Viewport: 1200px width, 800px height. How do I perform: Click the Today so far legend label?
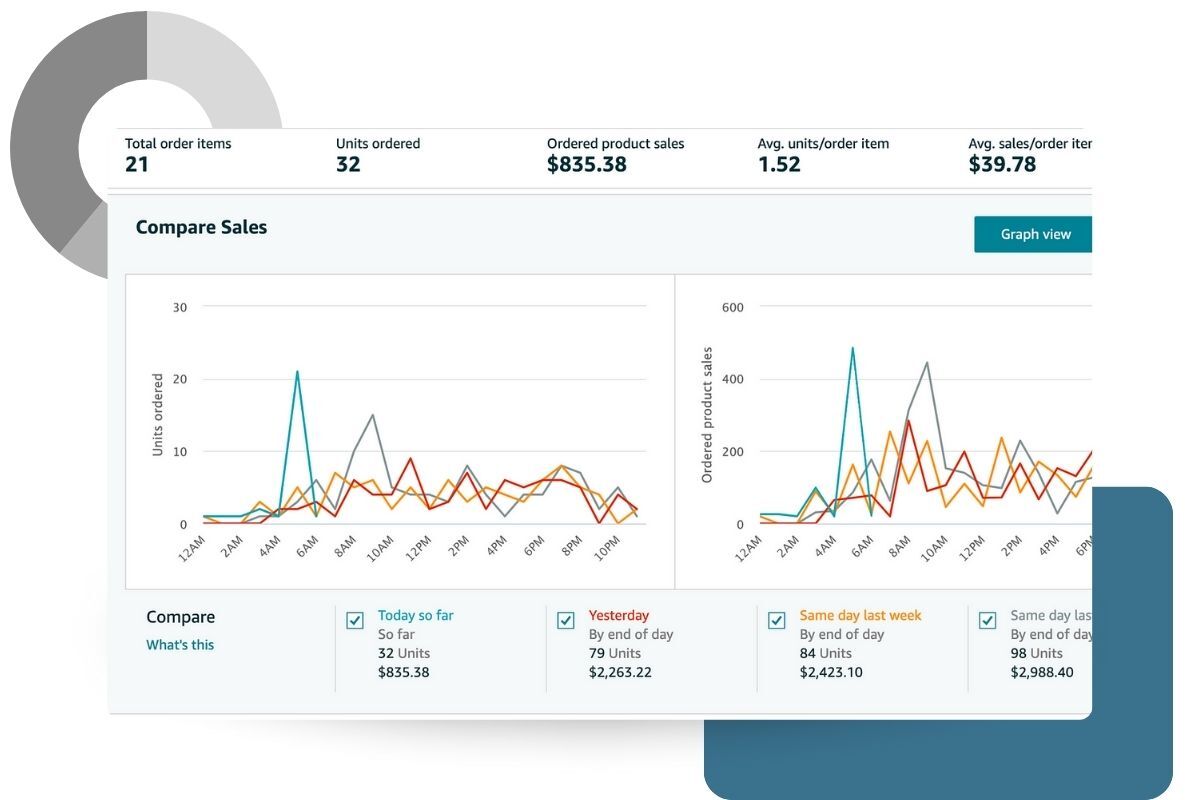(x=415, y=616)
